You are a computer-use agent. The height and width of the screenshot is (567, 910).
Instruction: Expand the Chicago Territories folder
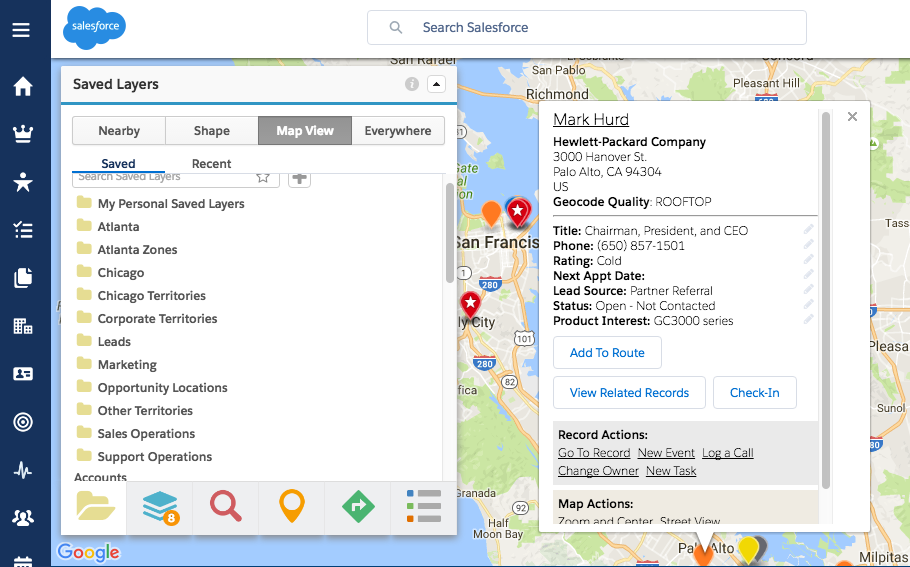pyautogui.click(x=142, y=295)
